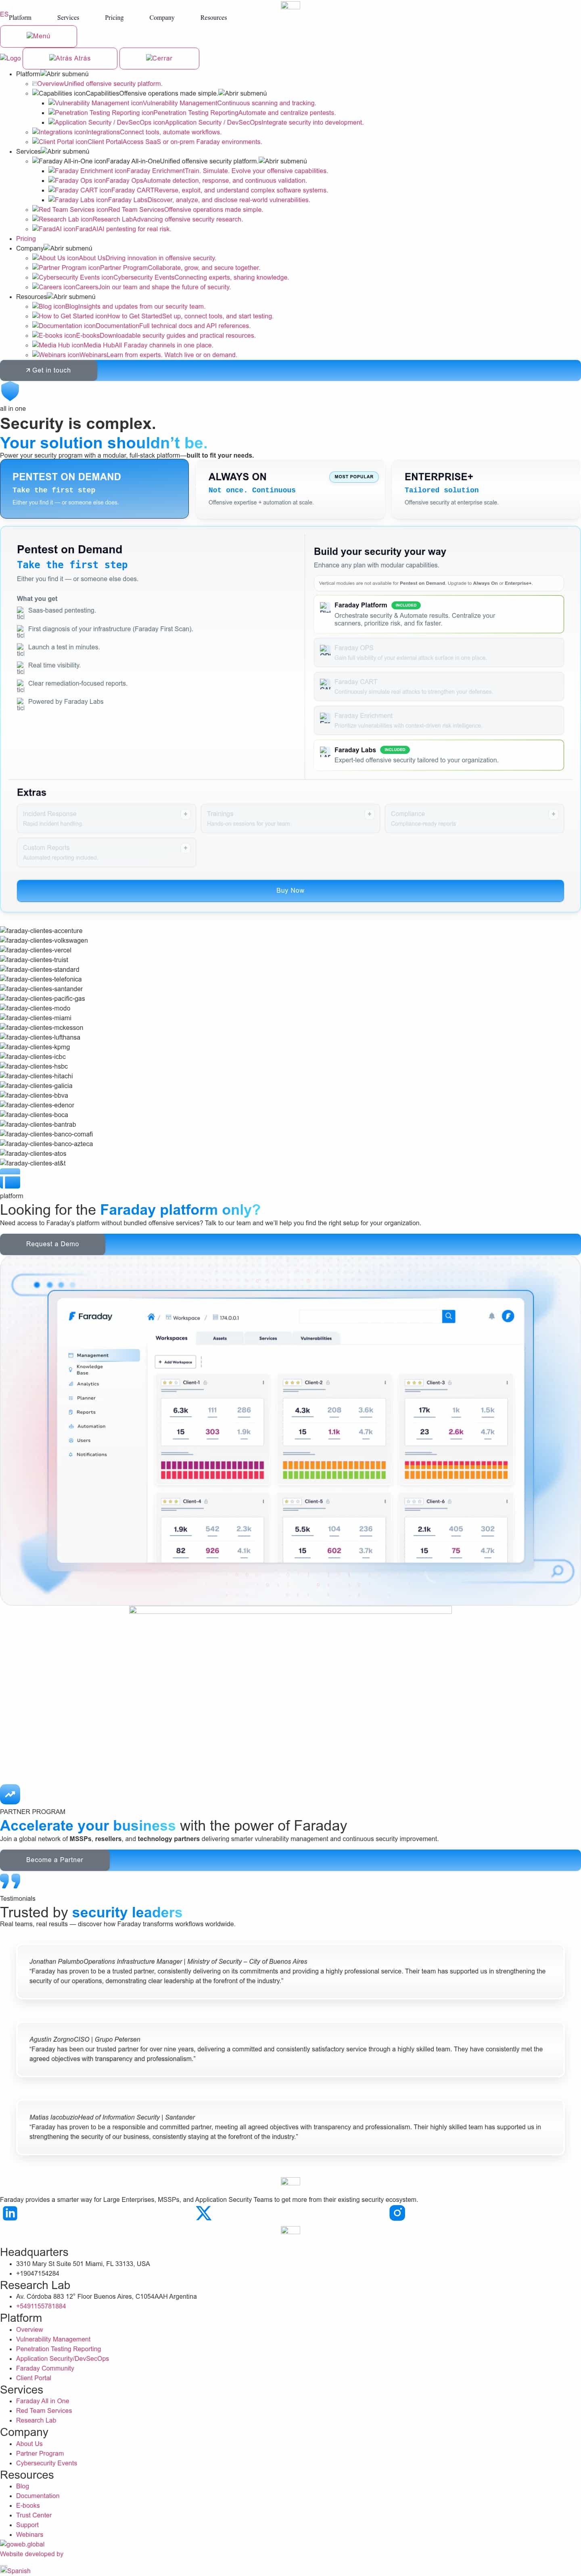Expand the Company submenu arrow

click(x=68, y=248)
